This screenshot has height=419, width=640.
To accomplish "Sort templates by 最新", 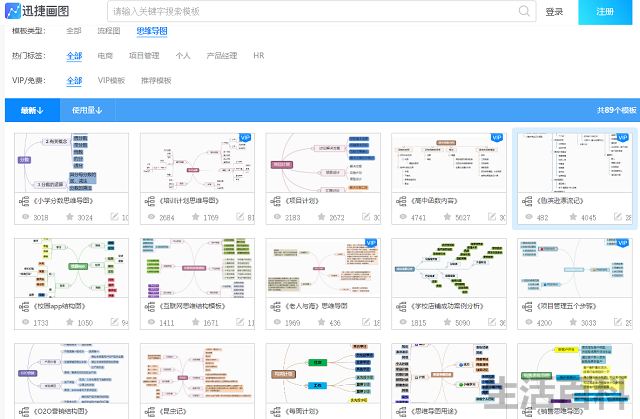I will [32, 110].
